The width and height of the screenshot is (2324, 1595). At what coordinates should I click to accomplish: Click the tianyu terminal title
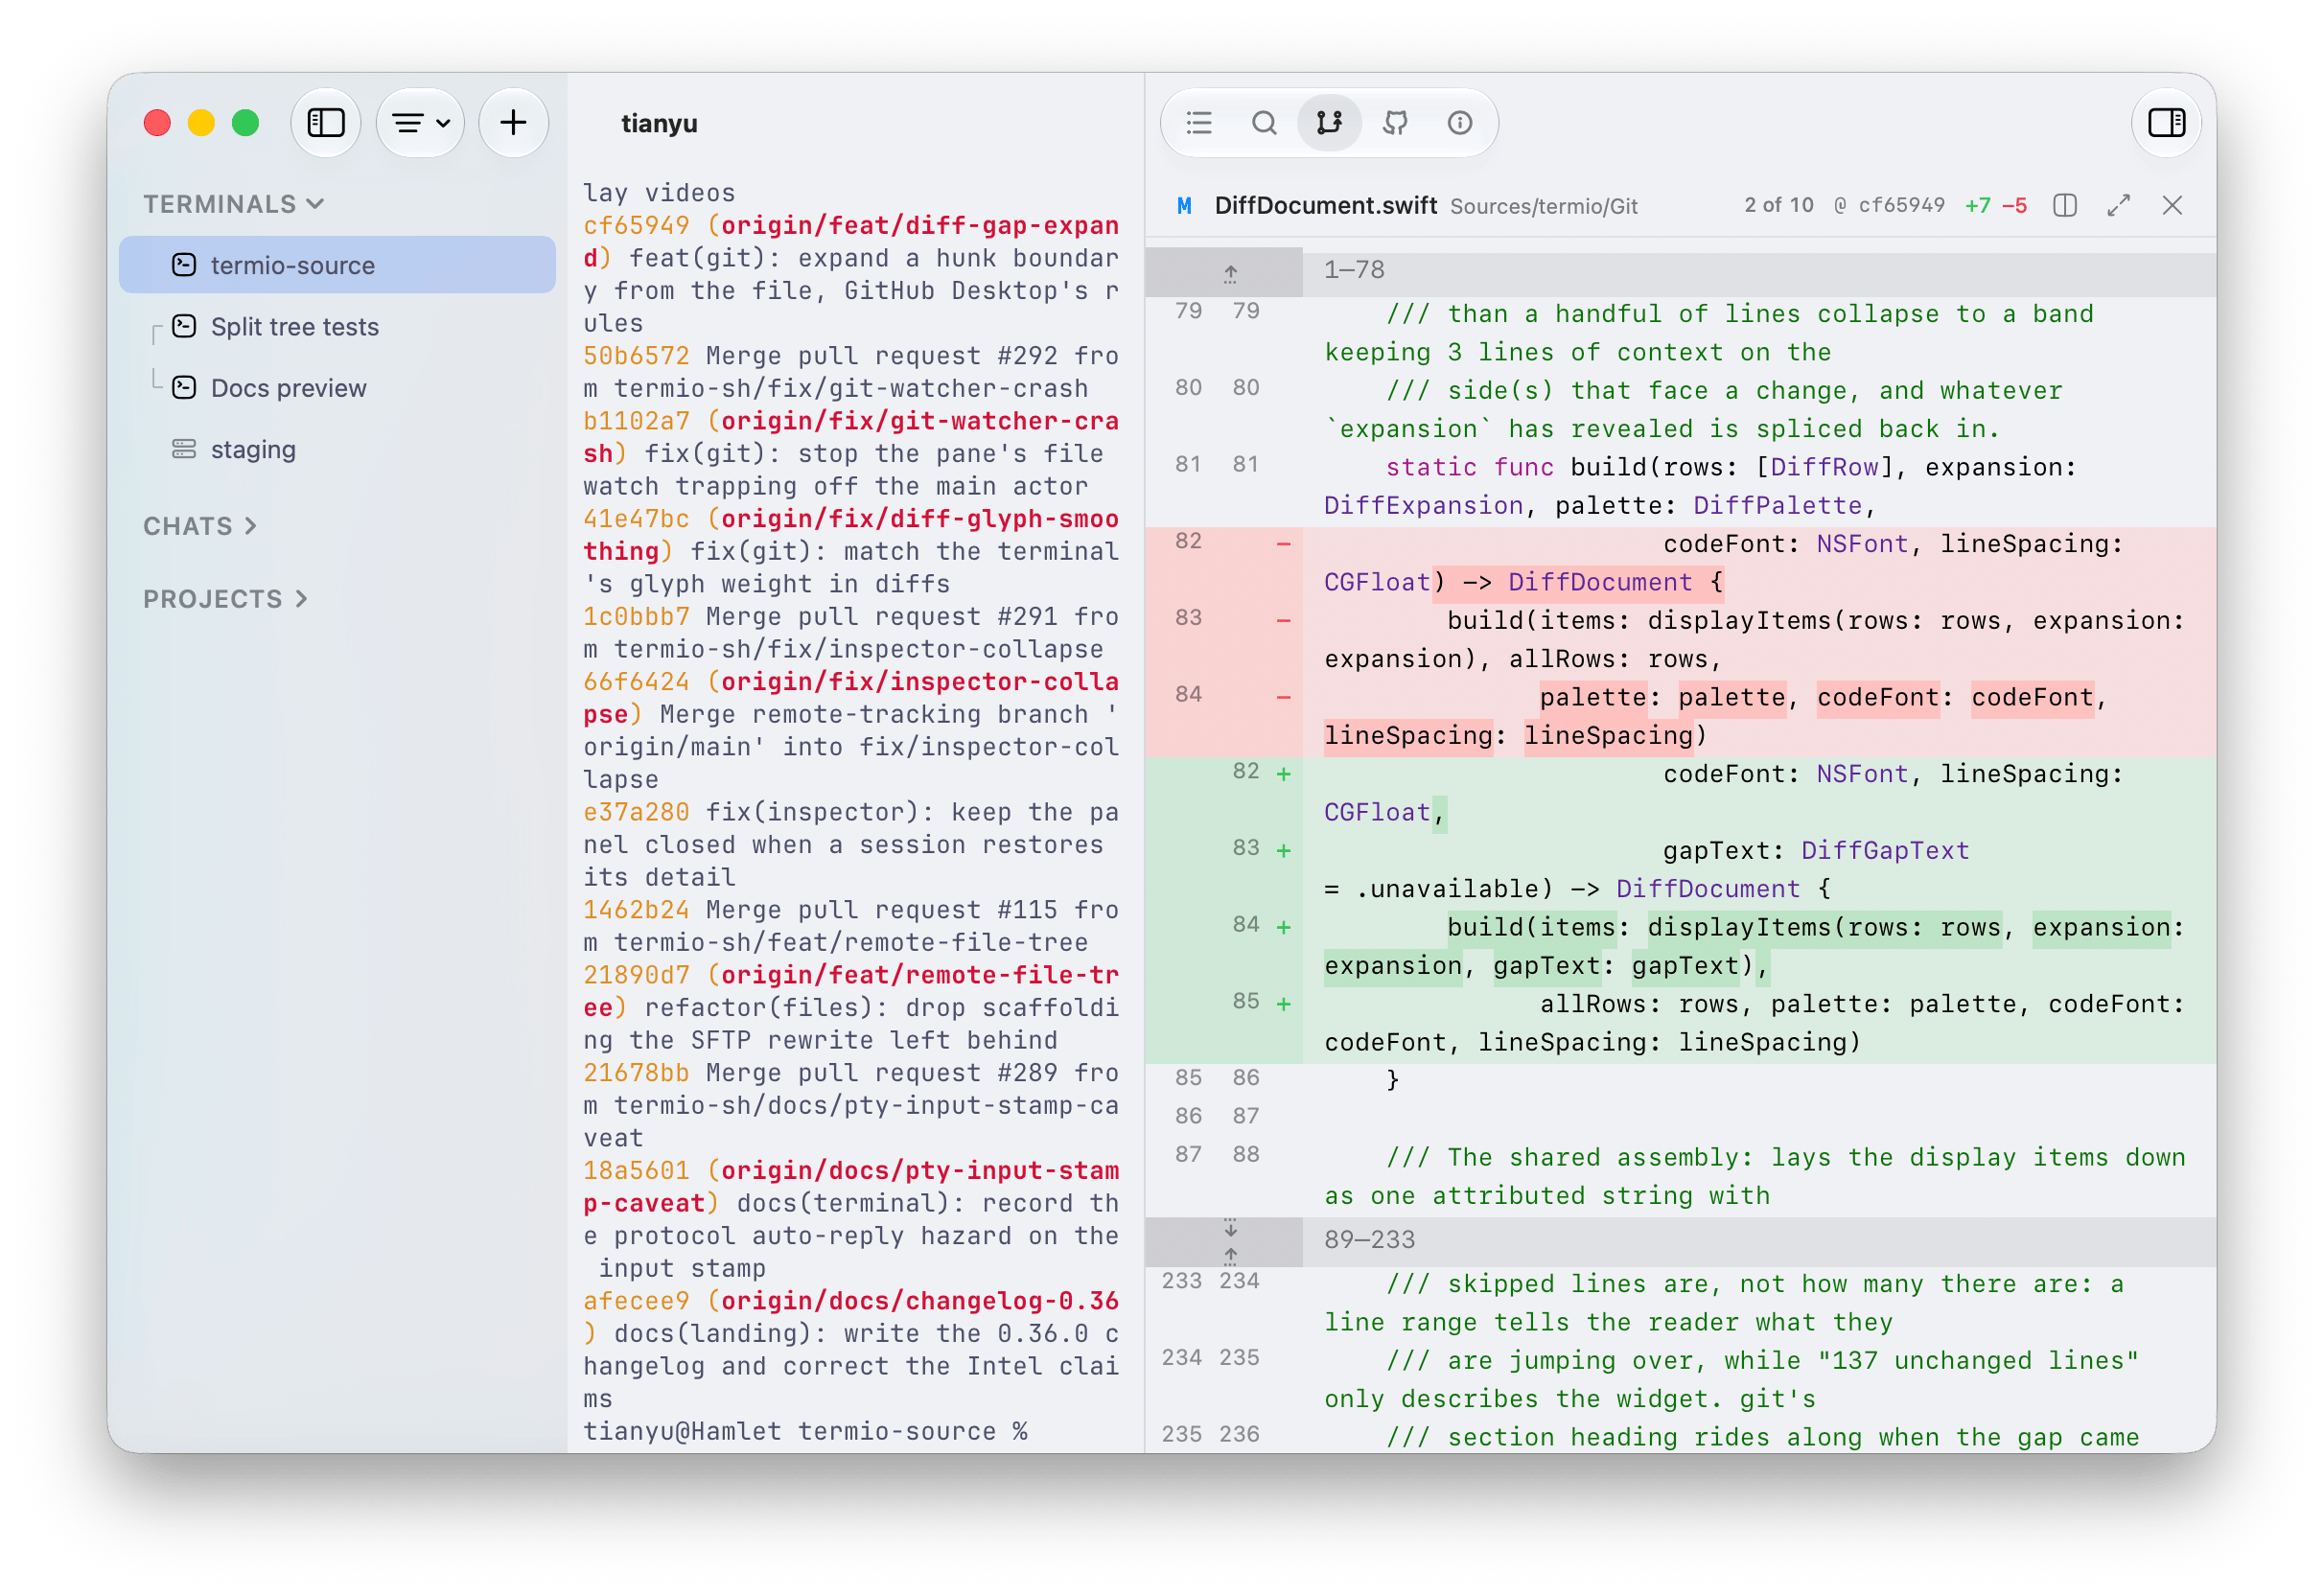click(659, 123)
